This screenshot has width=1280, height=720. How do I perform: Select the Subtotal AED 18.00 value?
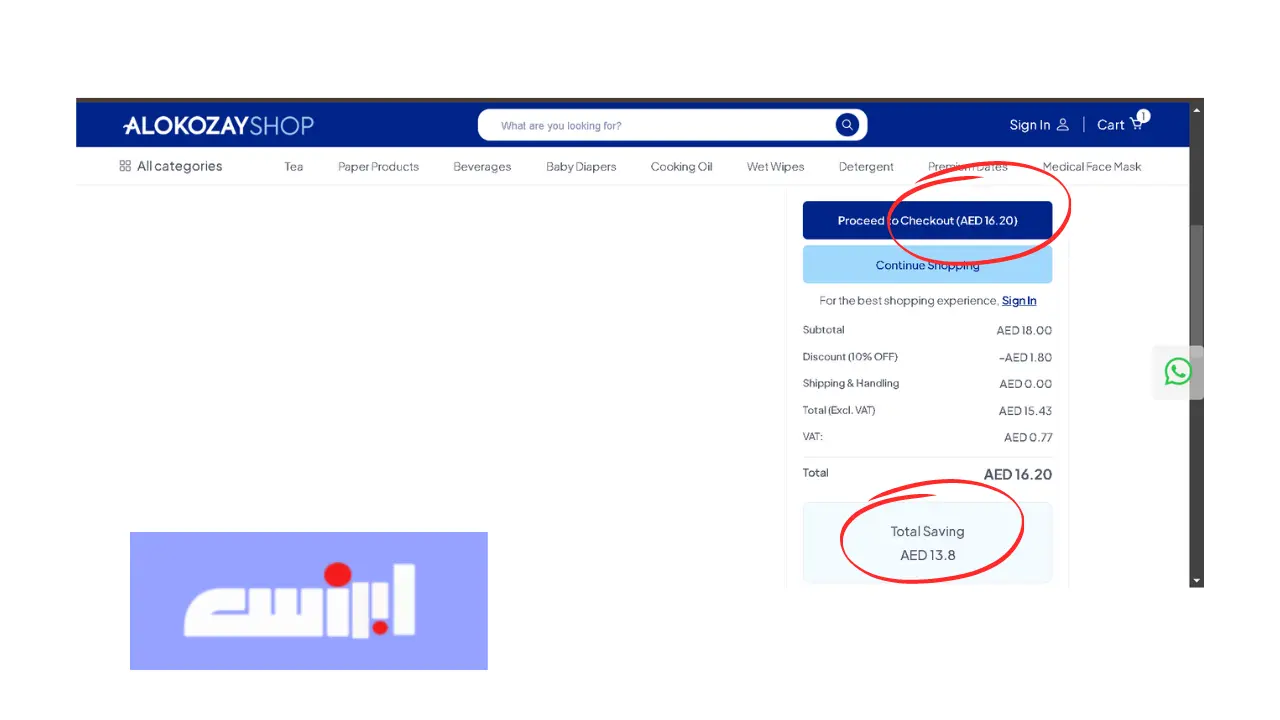tap(1024, 330)
